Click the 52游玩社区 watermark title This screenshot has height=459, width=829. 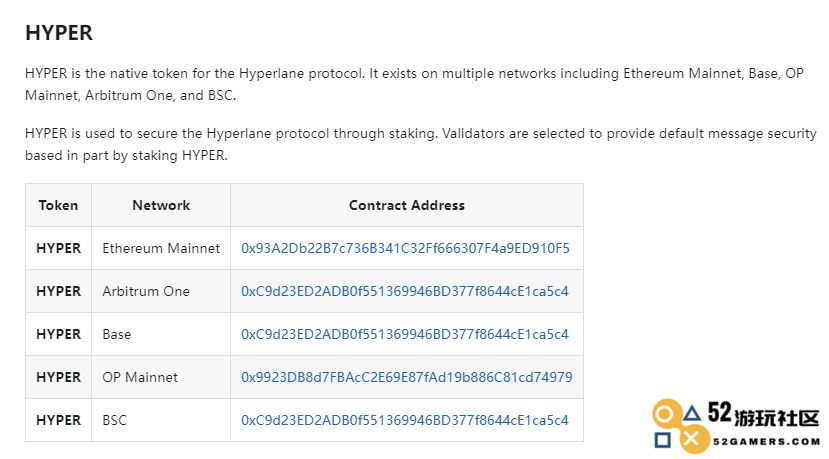coord(763,415)
